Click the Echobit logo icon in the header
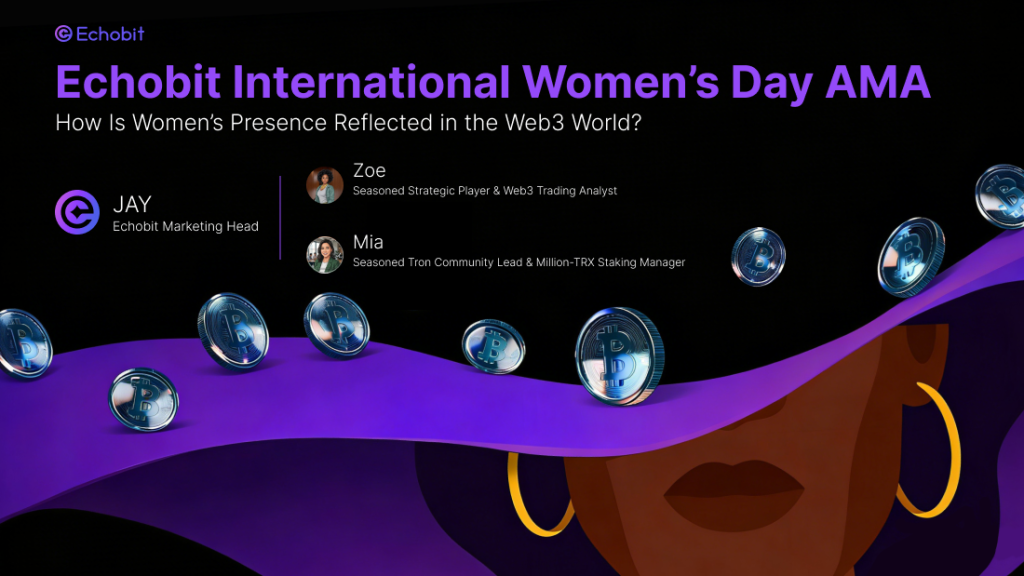Image resolution: width=1024 pixels, height=576 pixels. [64, 34]
